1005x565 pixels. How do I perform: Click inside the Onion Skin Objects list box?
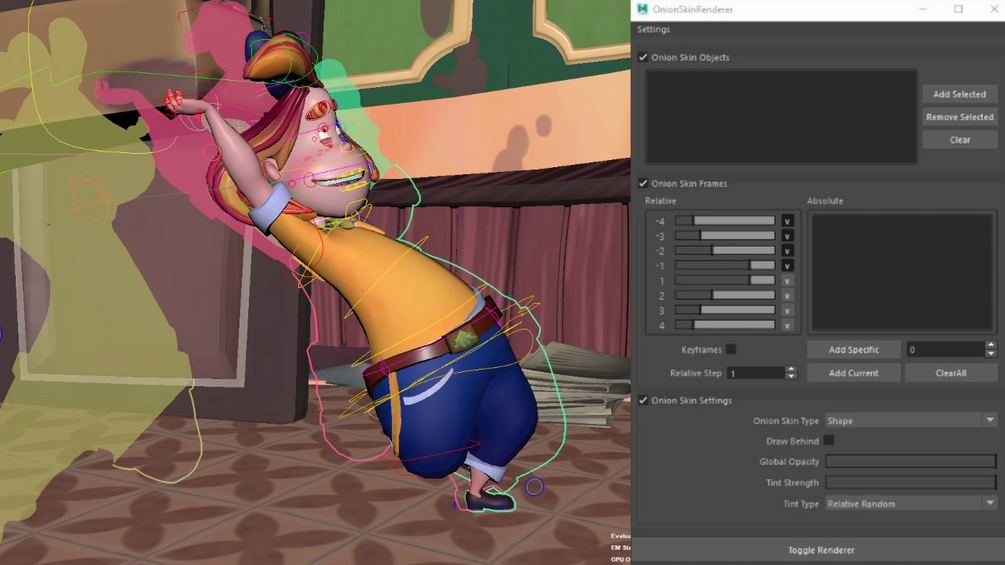coord(781,117)
